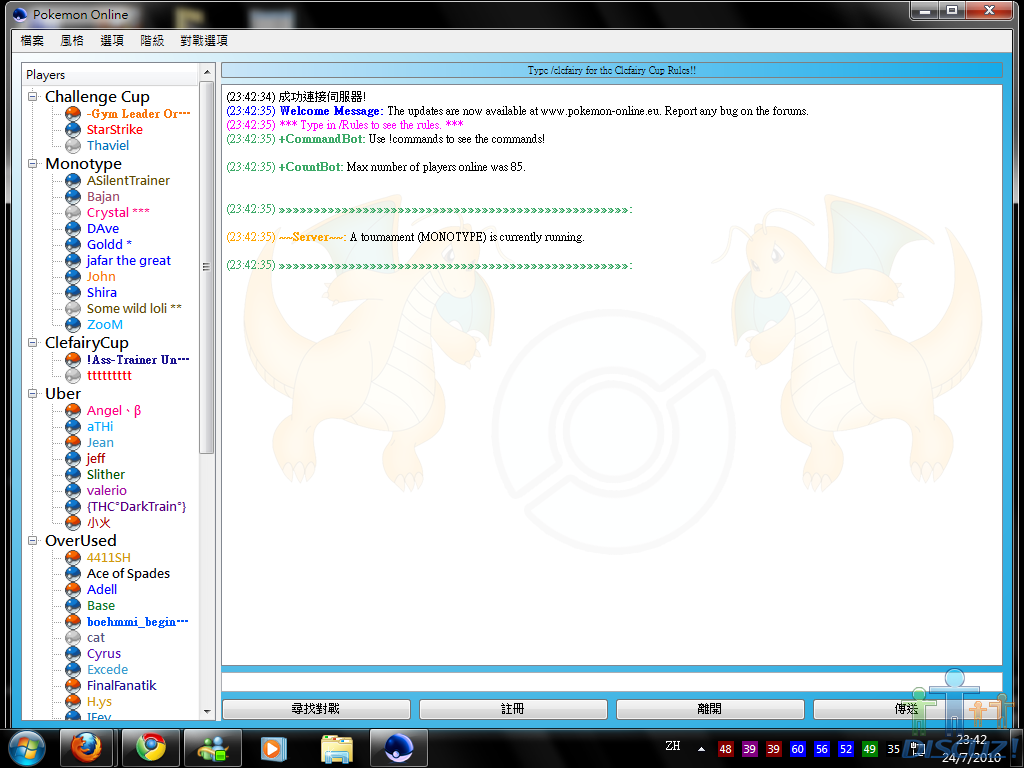
Task: Click the 傳送 send button
Action: tap(907, 709)
